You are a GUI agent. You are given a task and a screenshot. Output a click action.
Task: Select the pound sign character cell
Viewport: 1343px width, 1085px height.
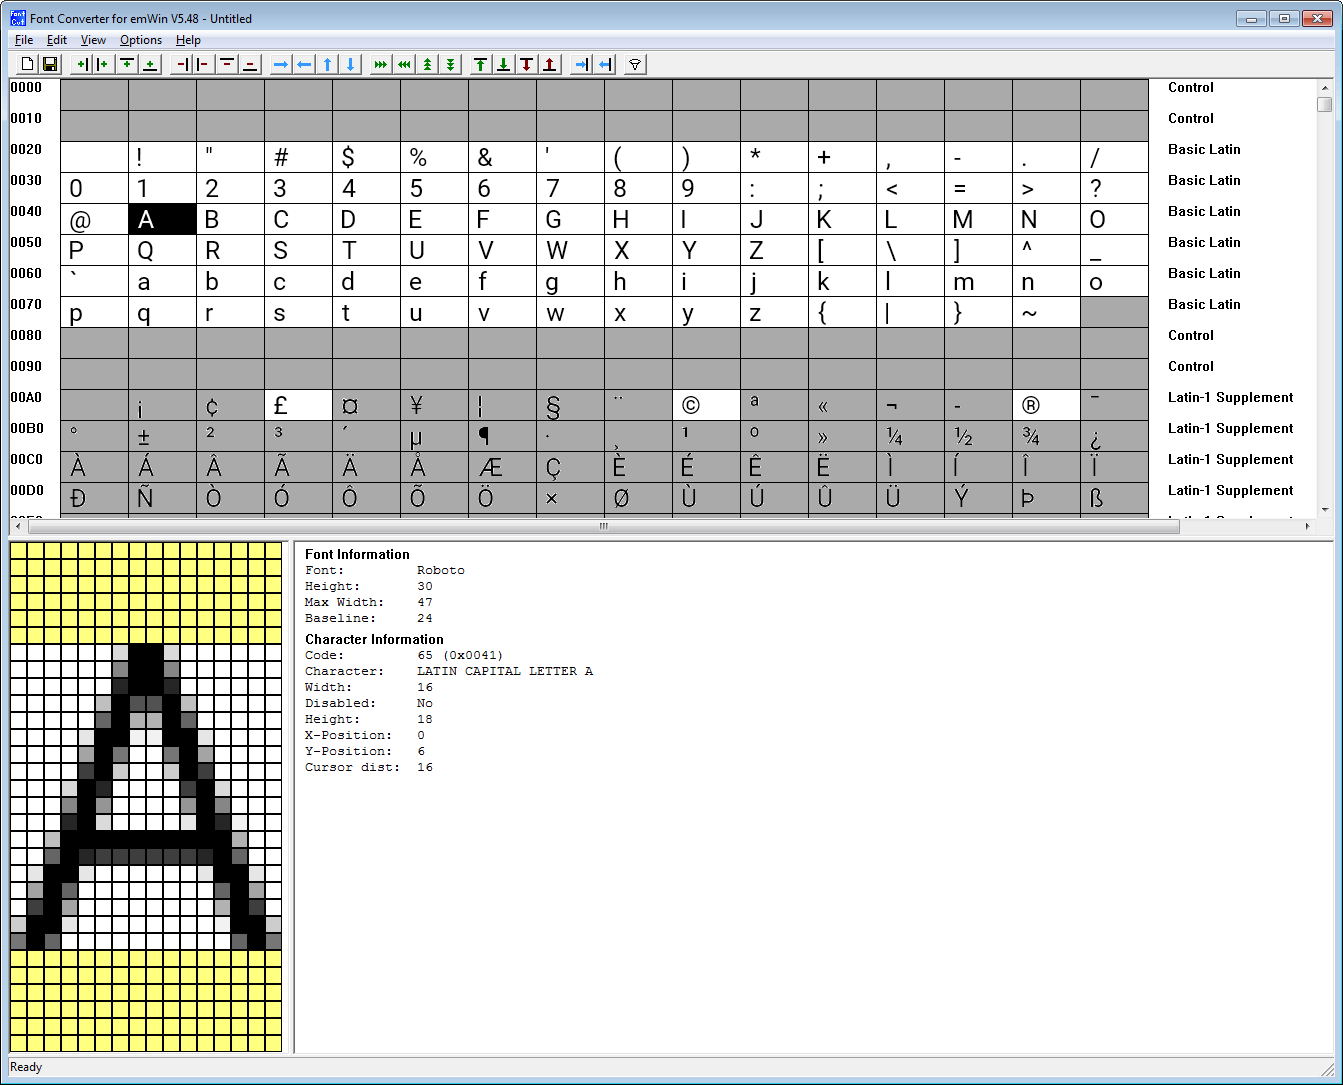click(297, 404)
